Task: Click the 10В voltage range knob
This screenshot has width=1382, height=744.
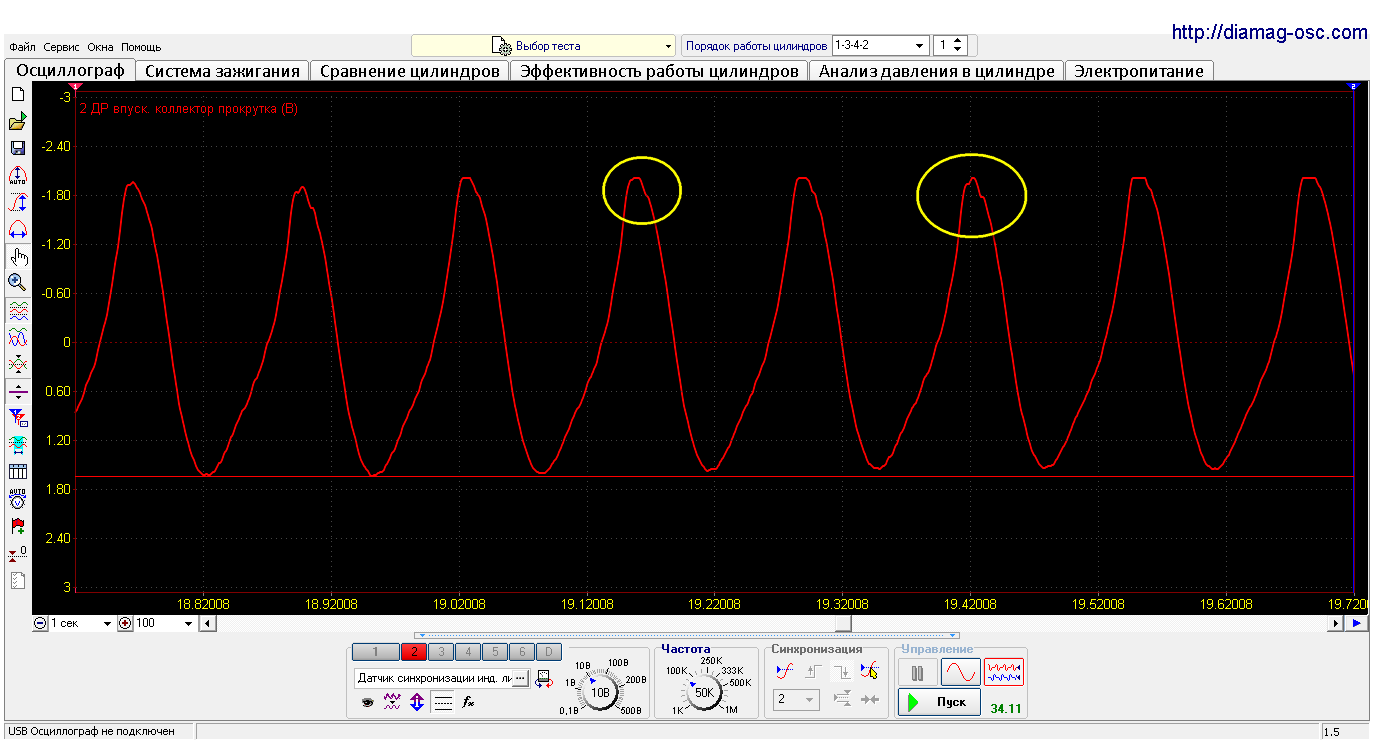Action: tap(600, 692)
